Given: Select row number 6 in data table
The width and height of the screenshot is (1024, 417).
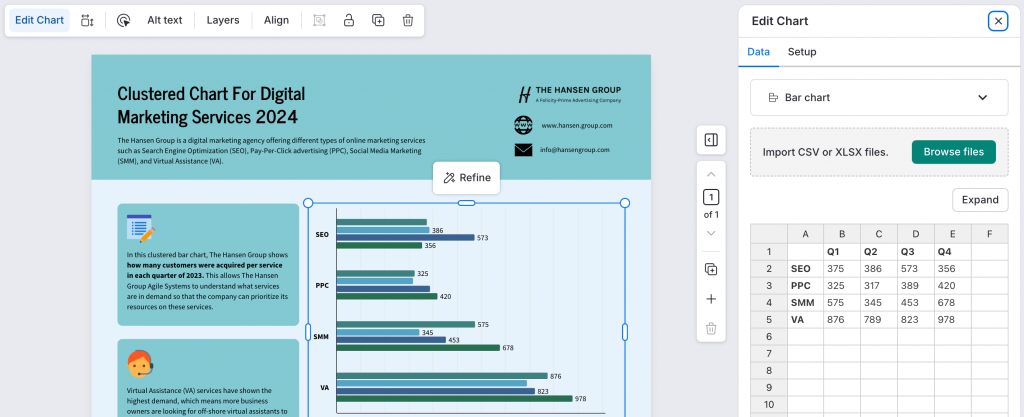Looking at the screenshot, I should (769, 337).
